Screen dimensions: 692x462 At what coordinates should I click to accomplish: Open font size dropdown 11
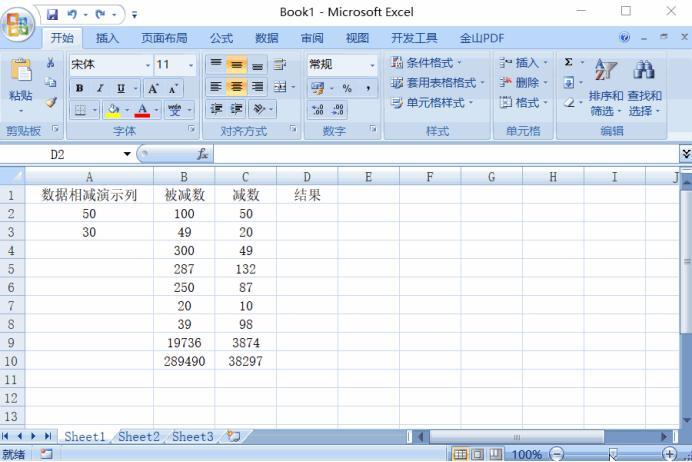pos(191,65)
